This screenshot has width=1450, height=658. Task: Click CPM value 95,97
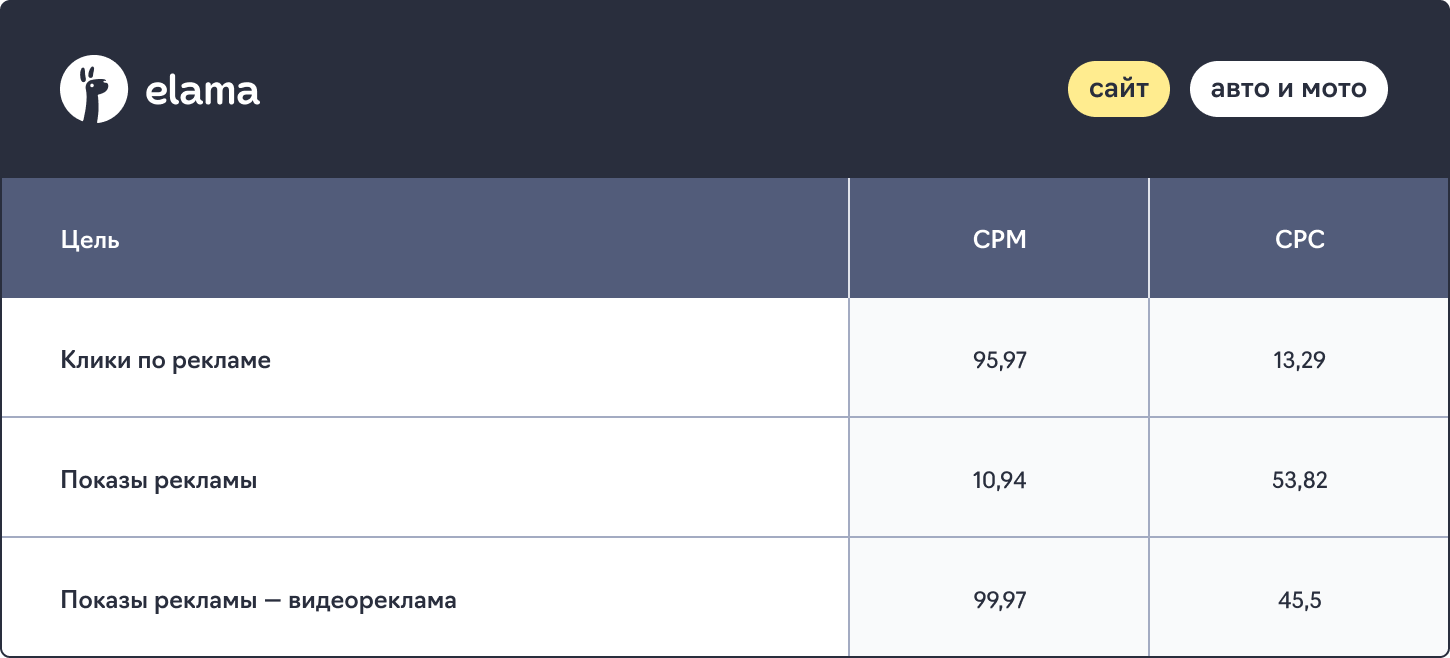(x=999, y=360)
